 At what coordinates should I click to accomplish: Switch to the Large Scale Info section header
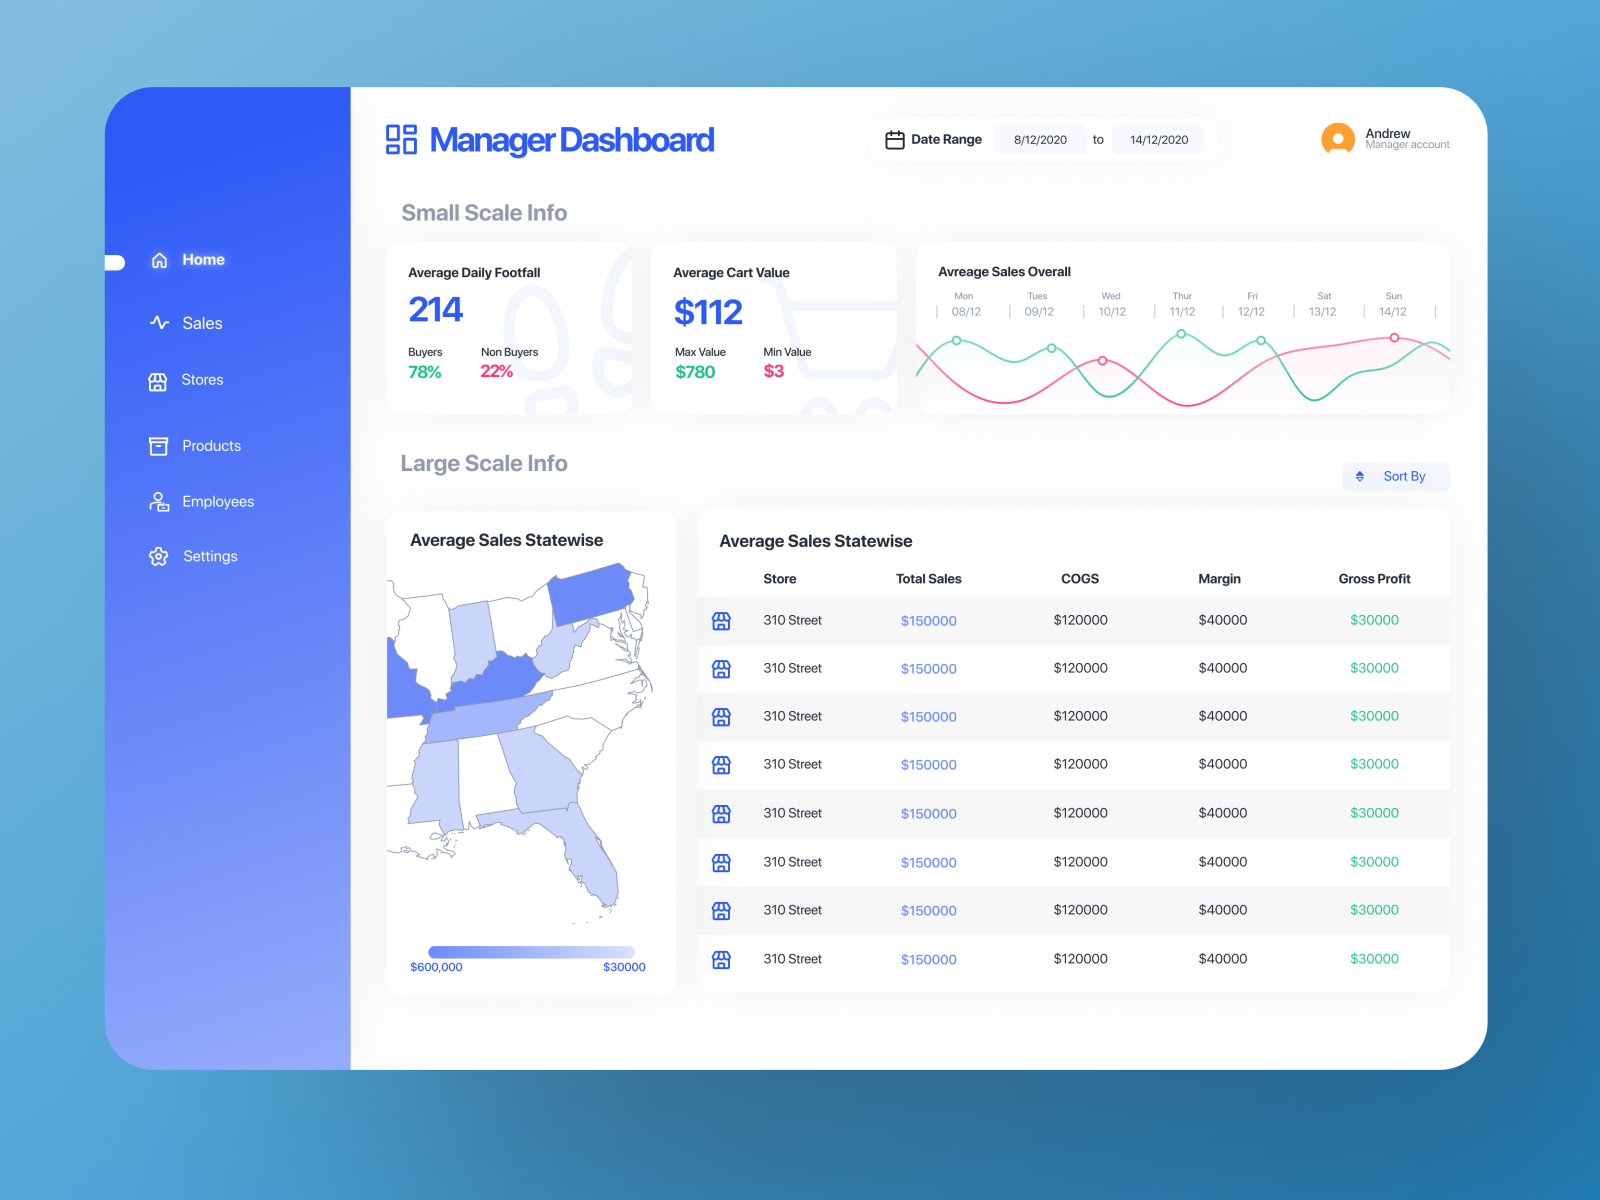click(x=484, y=463)
